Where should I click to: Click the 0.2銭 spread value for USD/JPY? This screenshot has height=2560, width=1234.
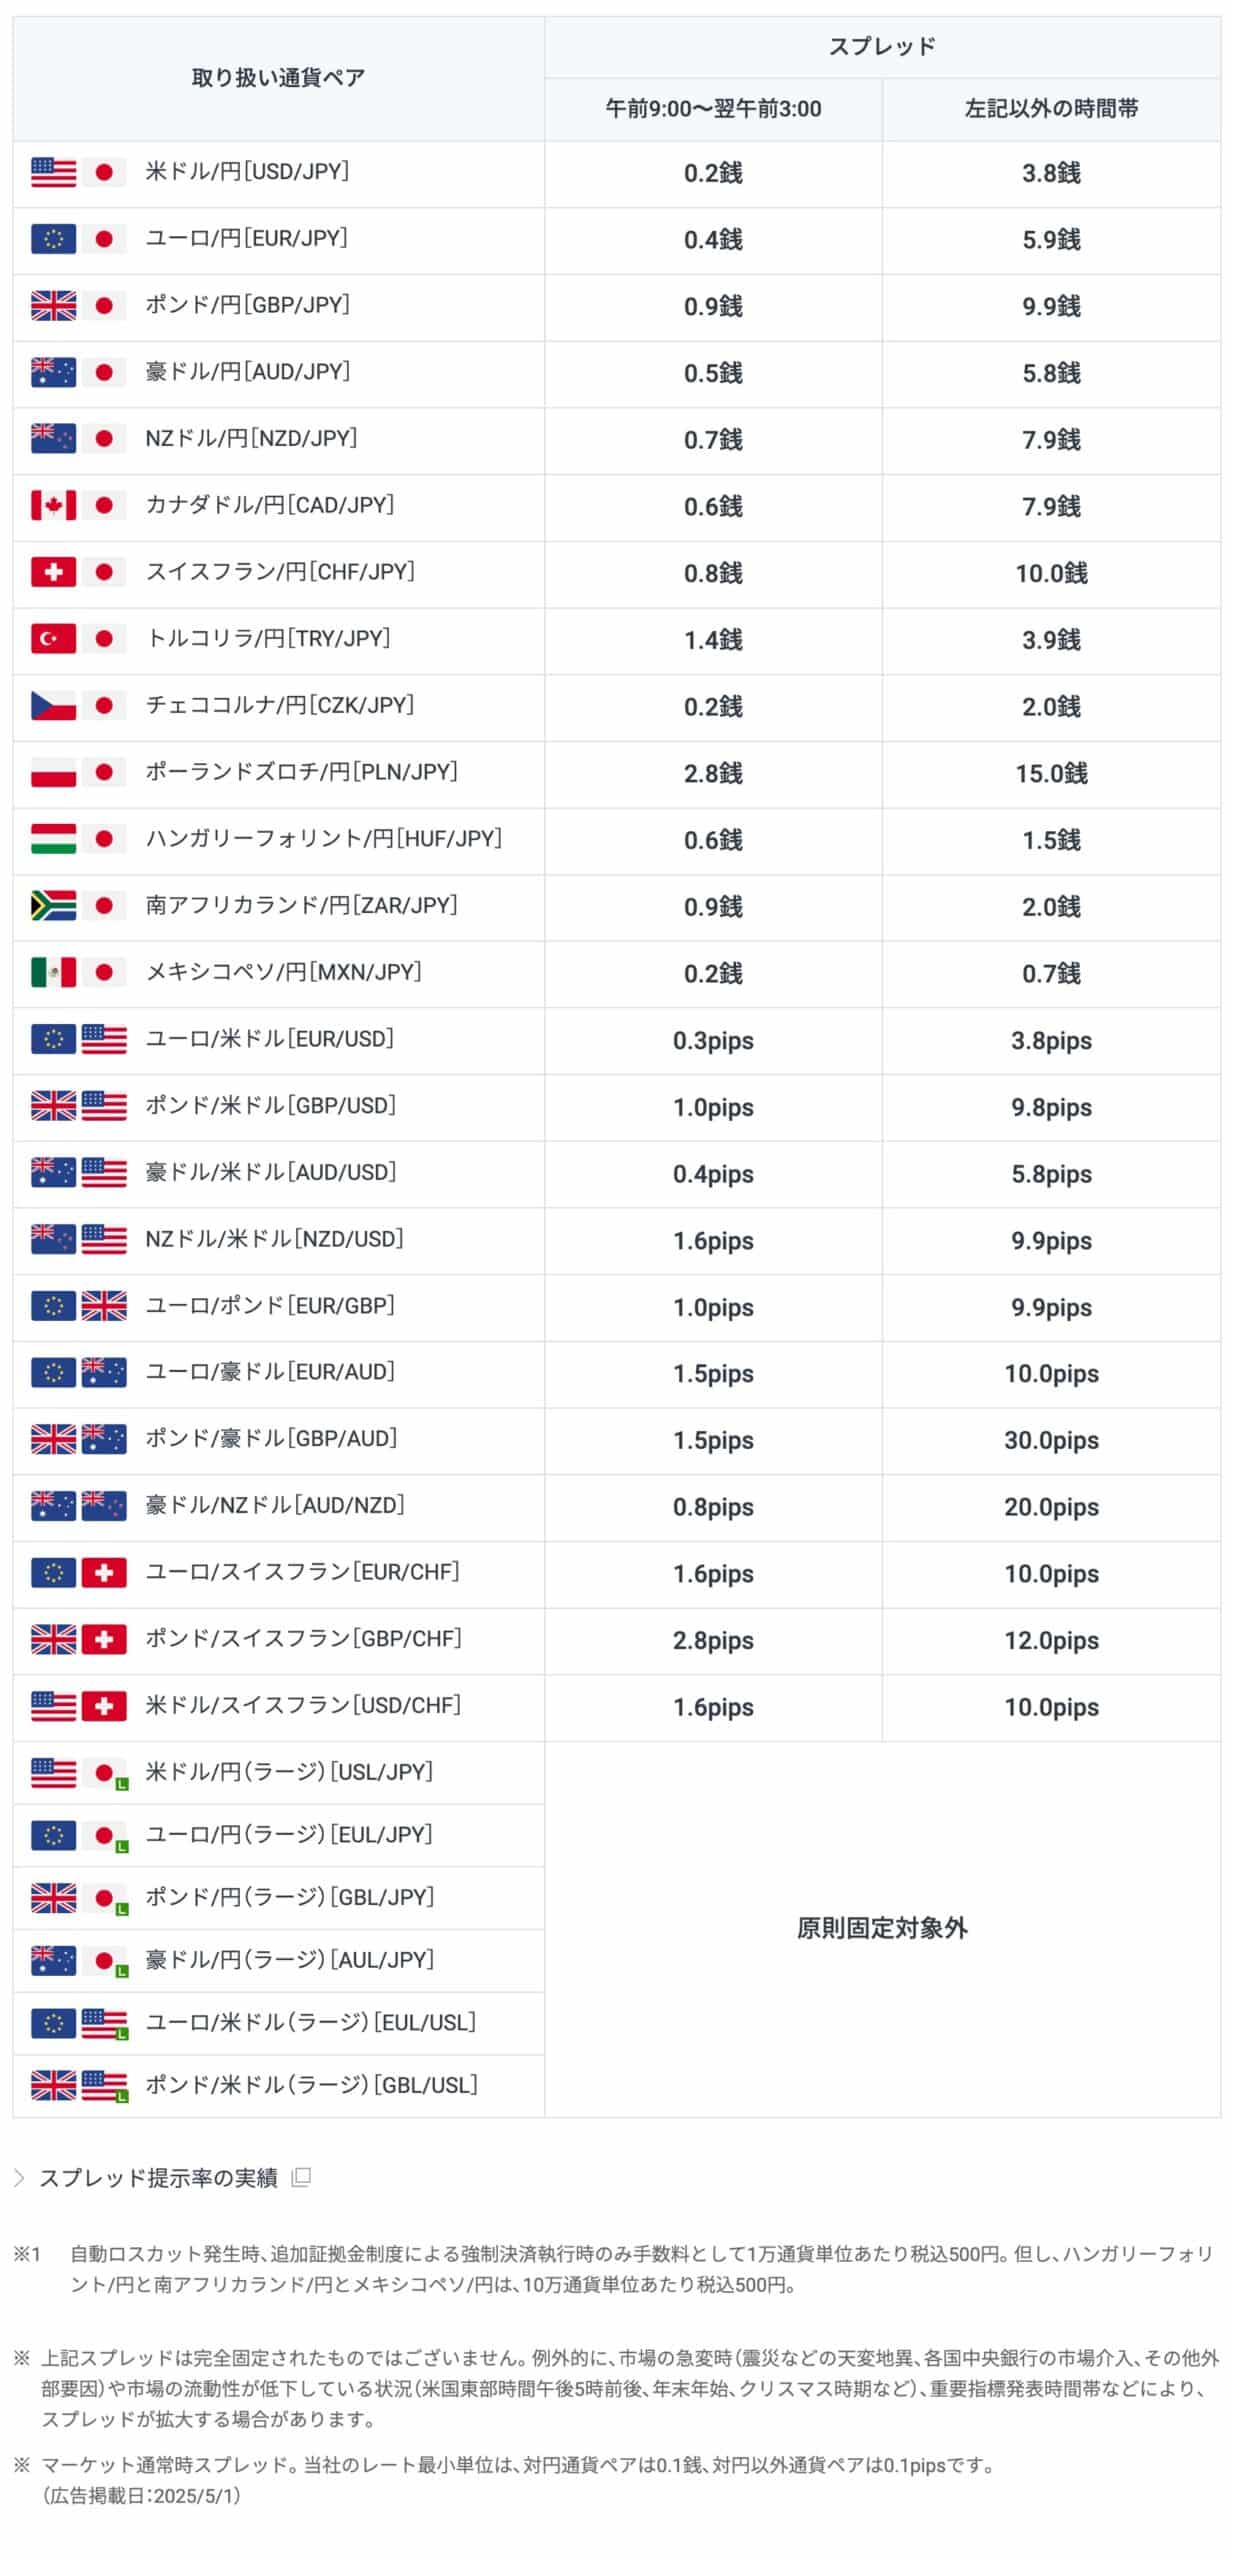pos(713,173)
